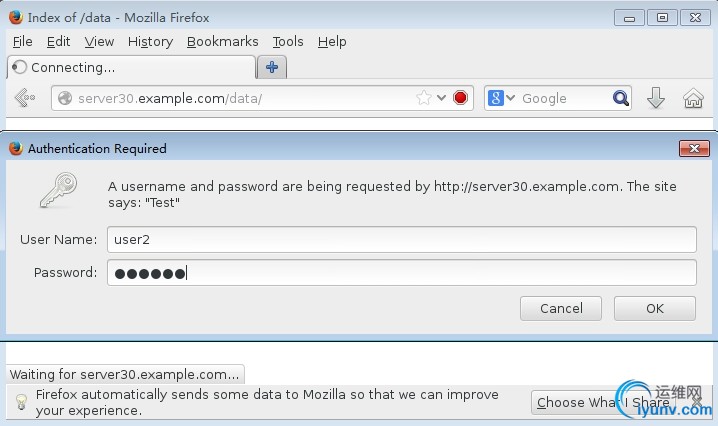718x426 pixels.
Task: Close the Authentication Required dialog
Action: [x=693, y=148]
